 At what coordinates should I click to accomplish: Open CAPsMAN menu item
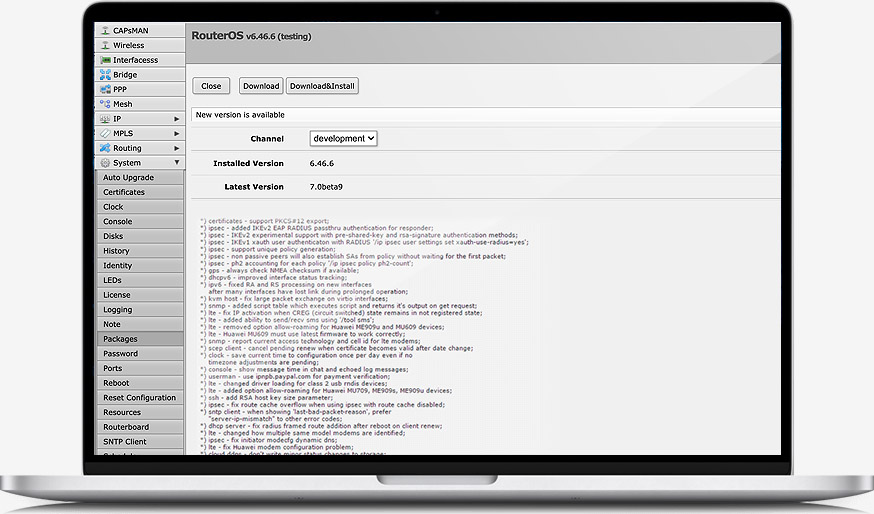click(x=140, y=31)
